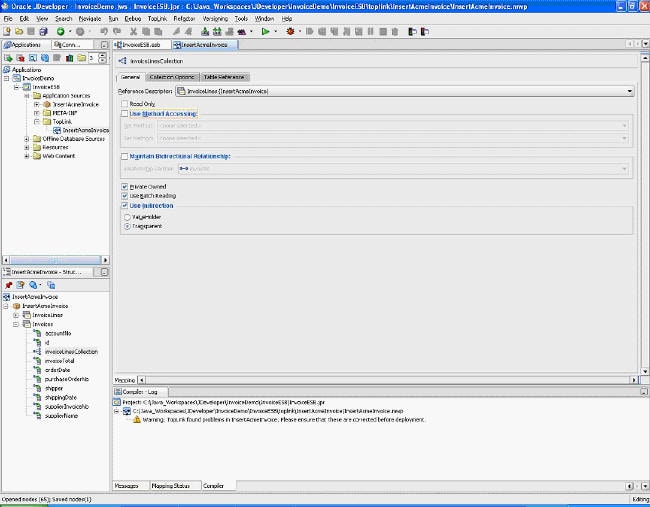Viewport: 650px width, 507px height.
Task: Expand the Resources folder node
Action: (27, 148)
